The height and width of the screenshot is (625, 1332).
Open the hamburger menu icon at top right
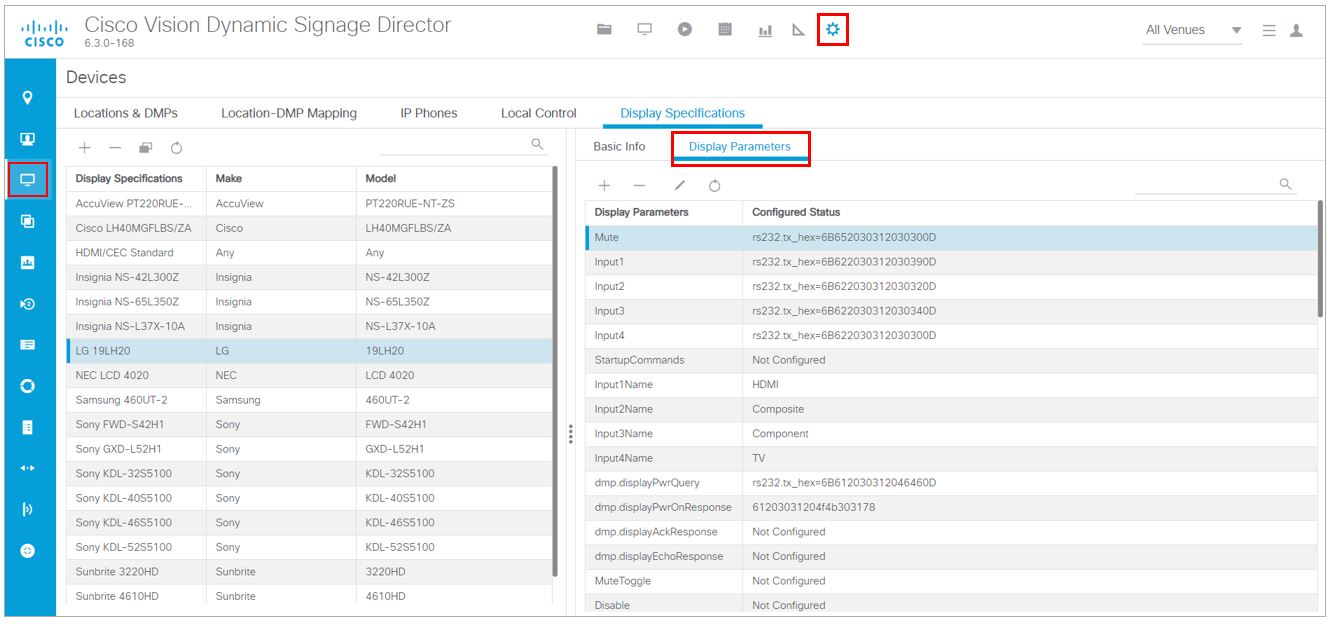[x=1269, y=31]
